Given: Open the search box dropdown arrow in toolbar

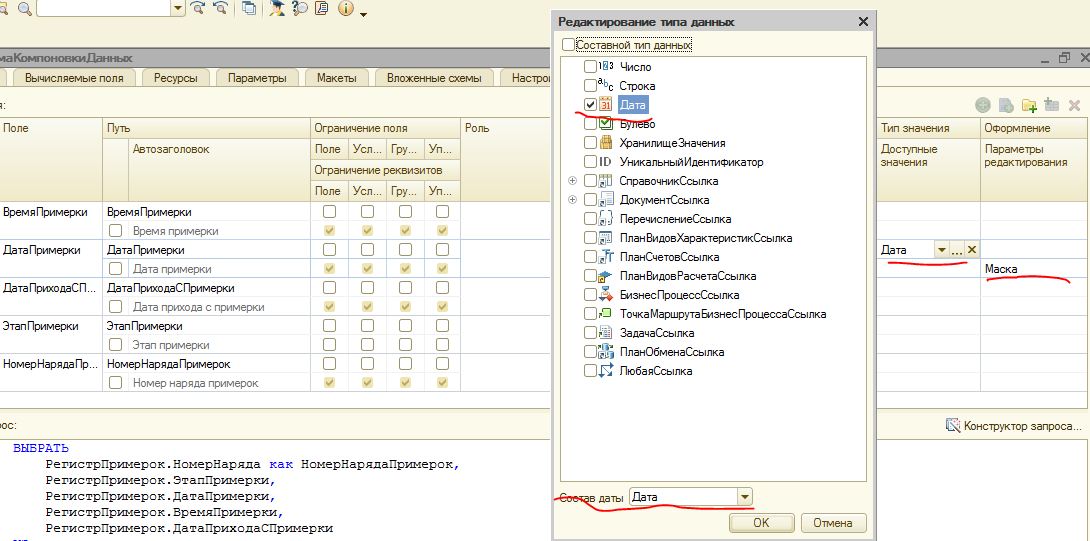Looking at the screenshot, I should pyautogui.click(x=177, y=8).
